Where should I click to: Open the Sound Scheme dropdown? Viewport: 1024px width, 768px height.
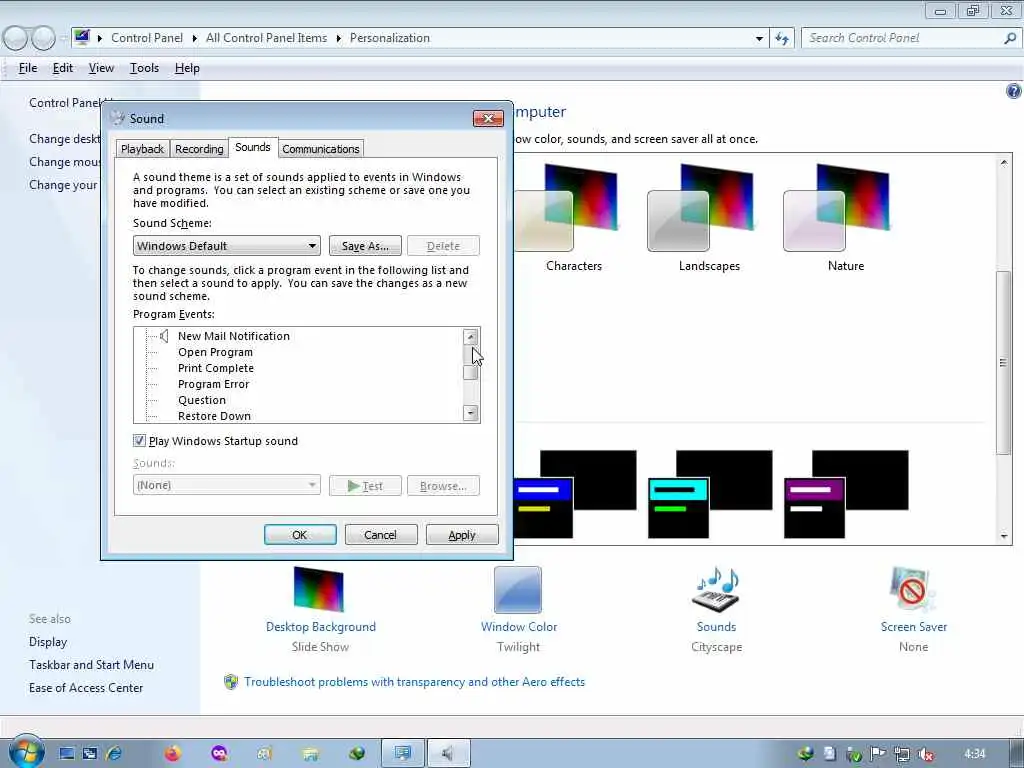[227, 246]
